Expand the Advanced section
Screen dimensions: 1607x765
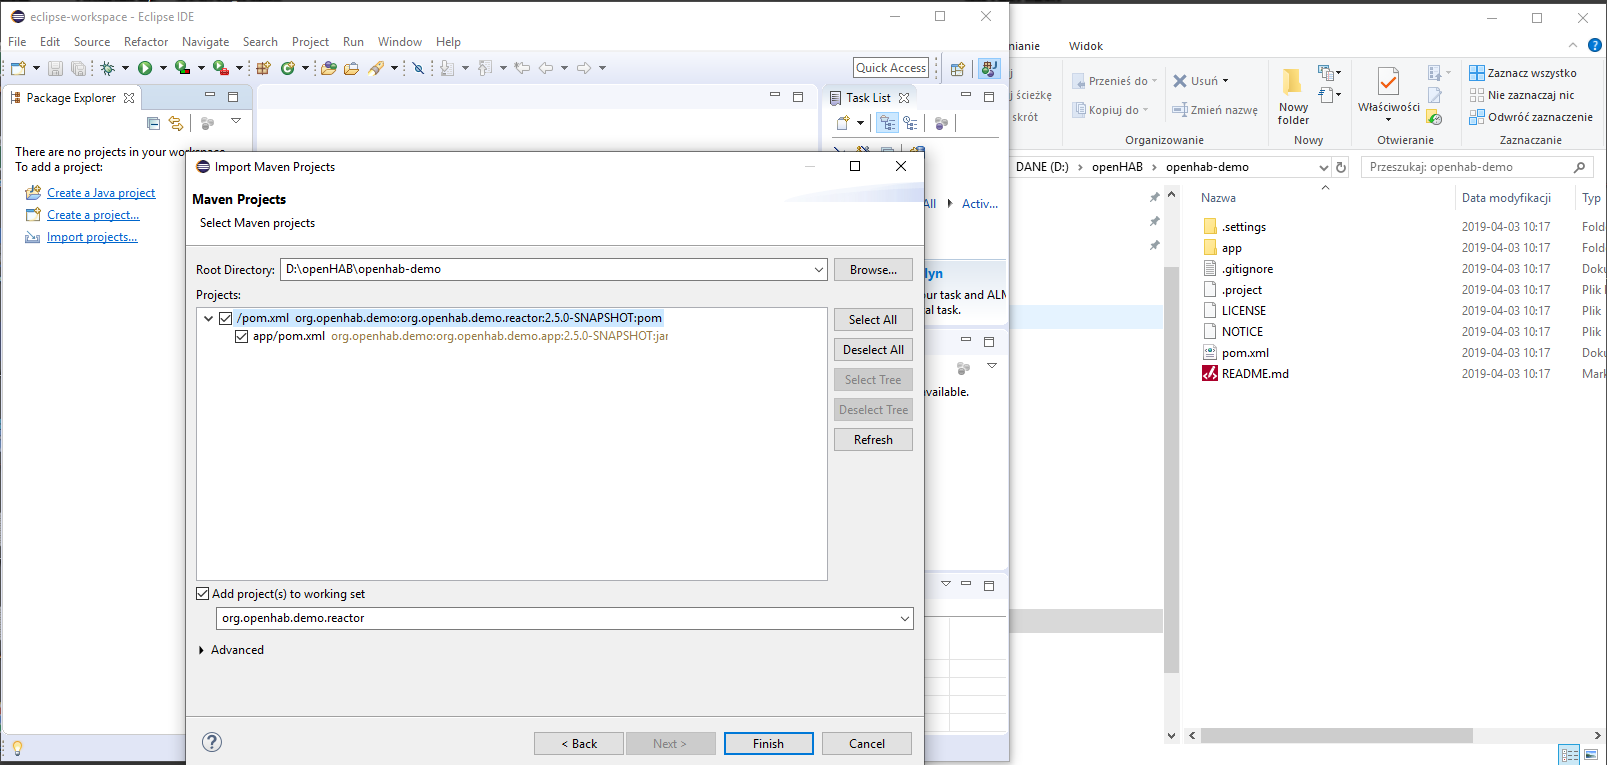pos(202,650)
